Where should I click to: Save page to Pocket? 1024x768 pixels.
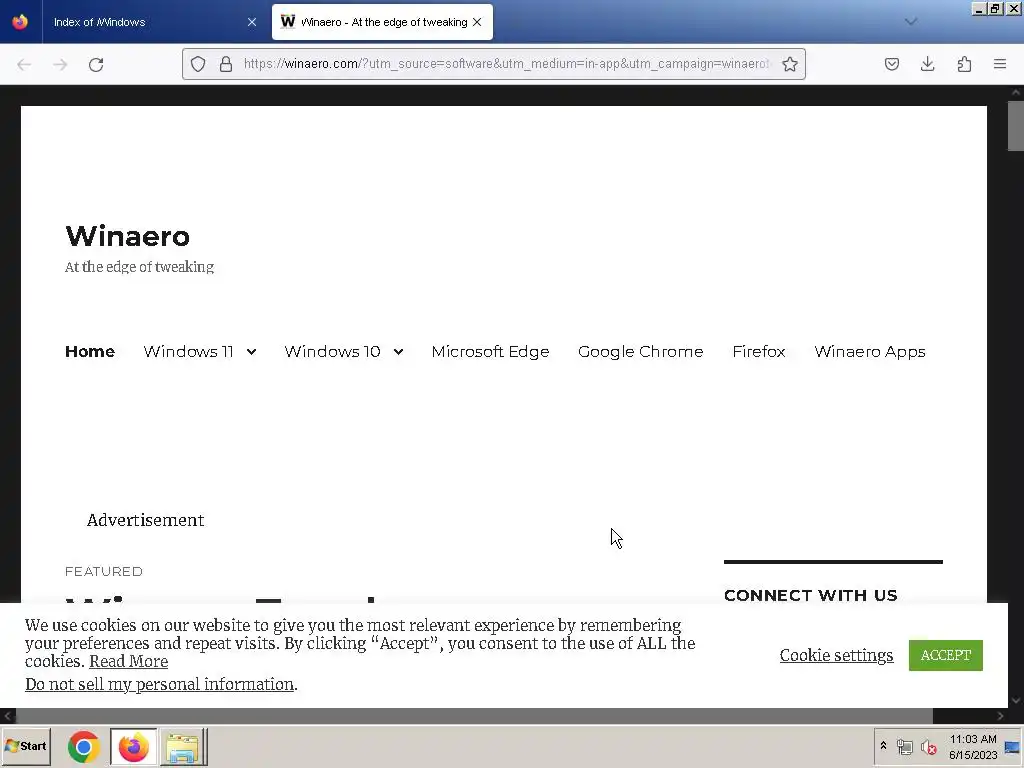click(x=891, y=64)
